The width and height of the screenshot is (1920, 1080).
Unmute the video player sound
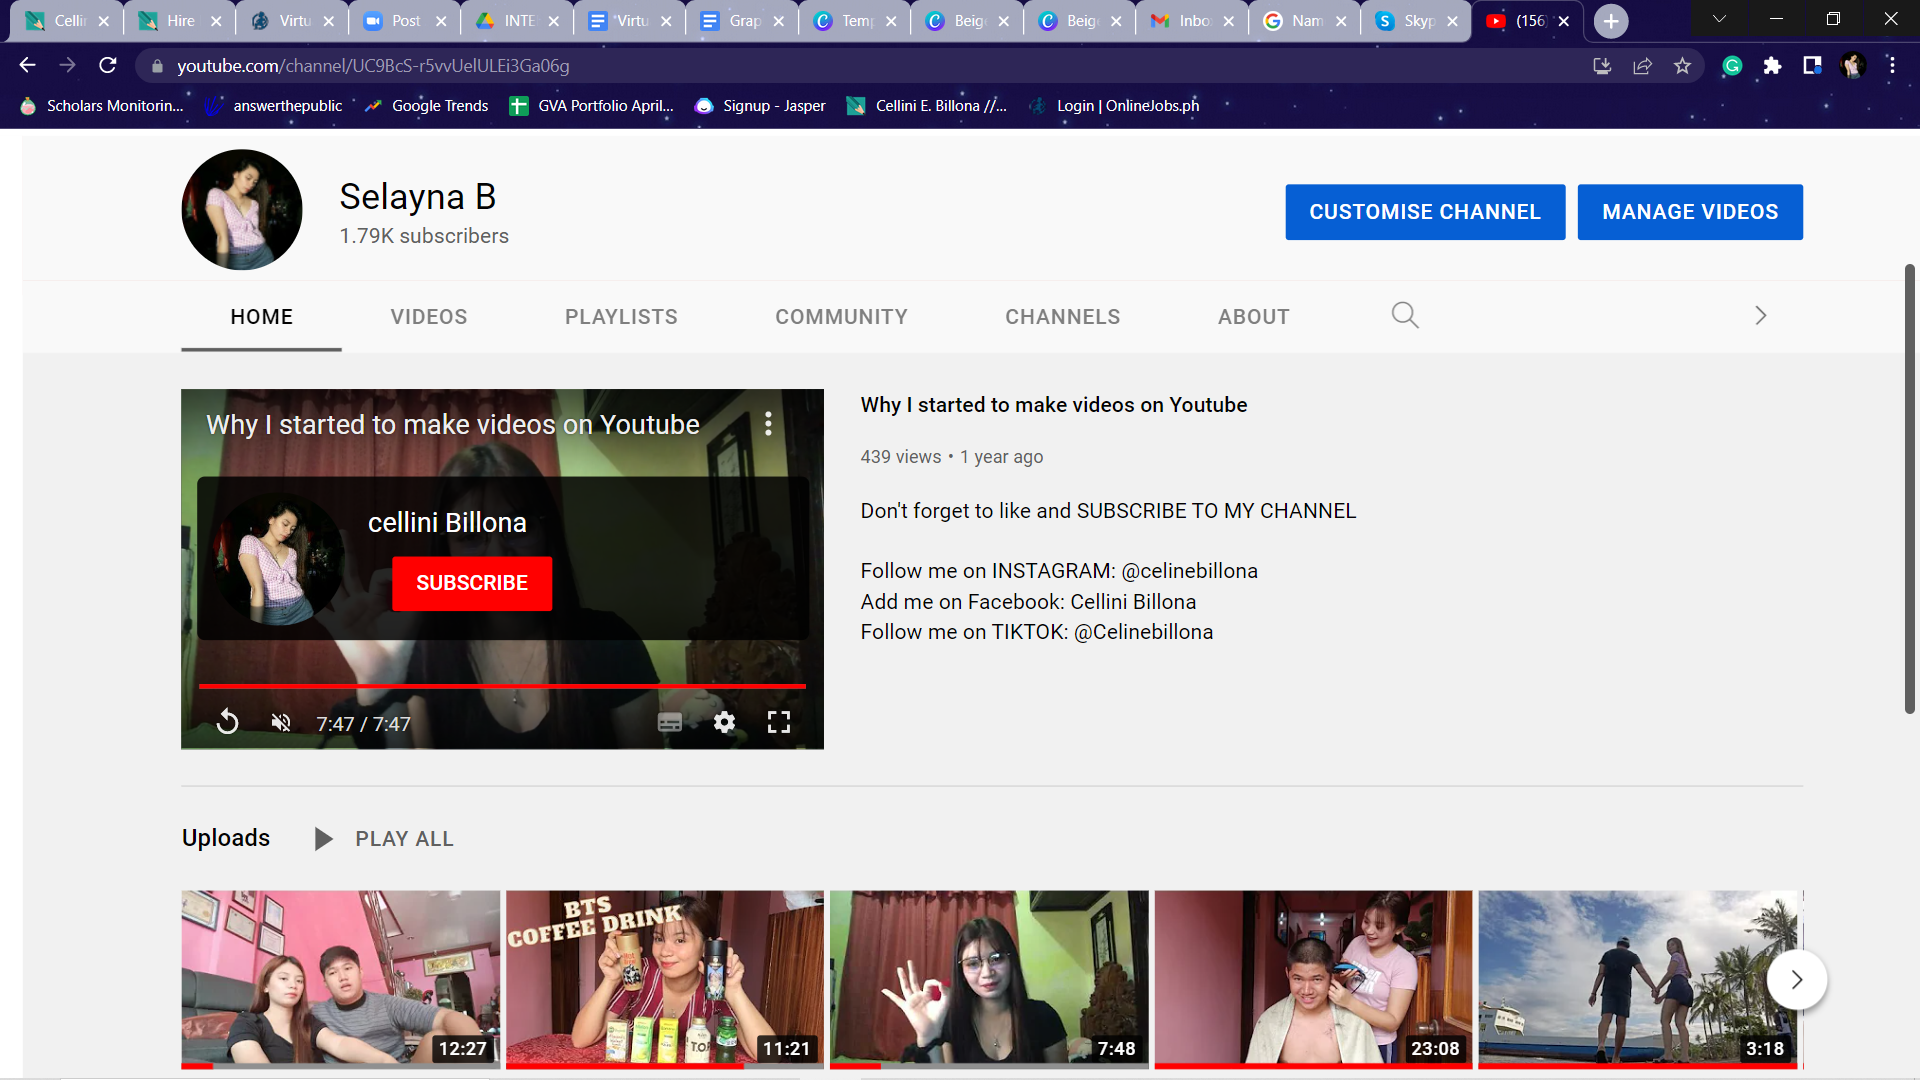[281, 722]
